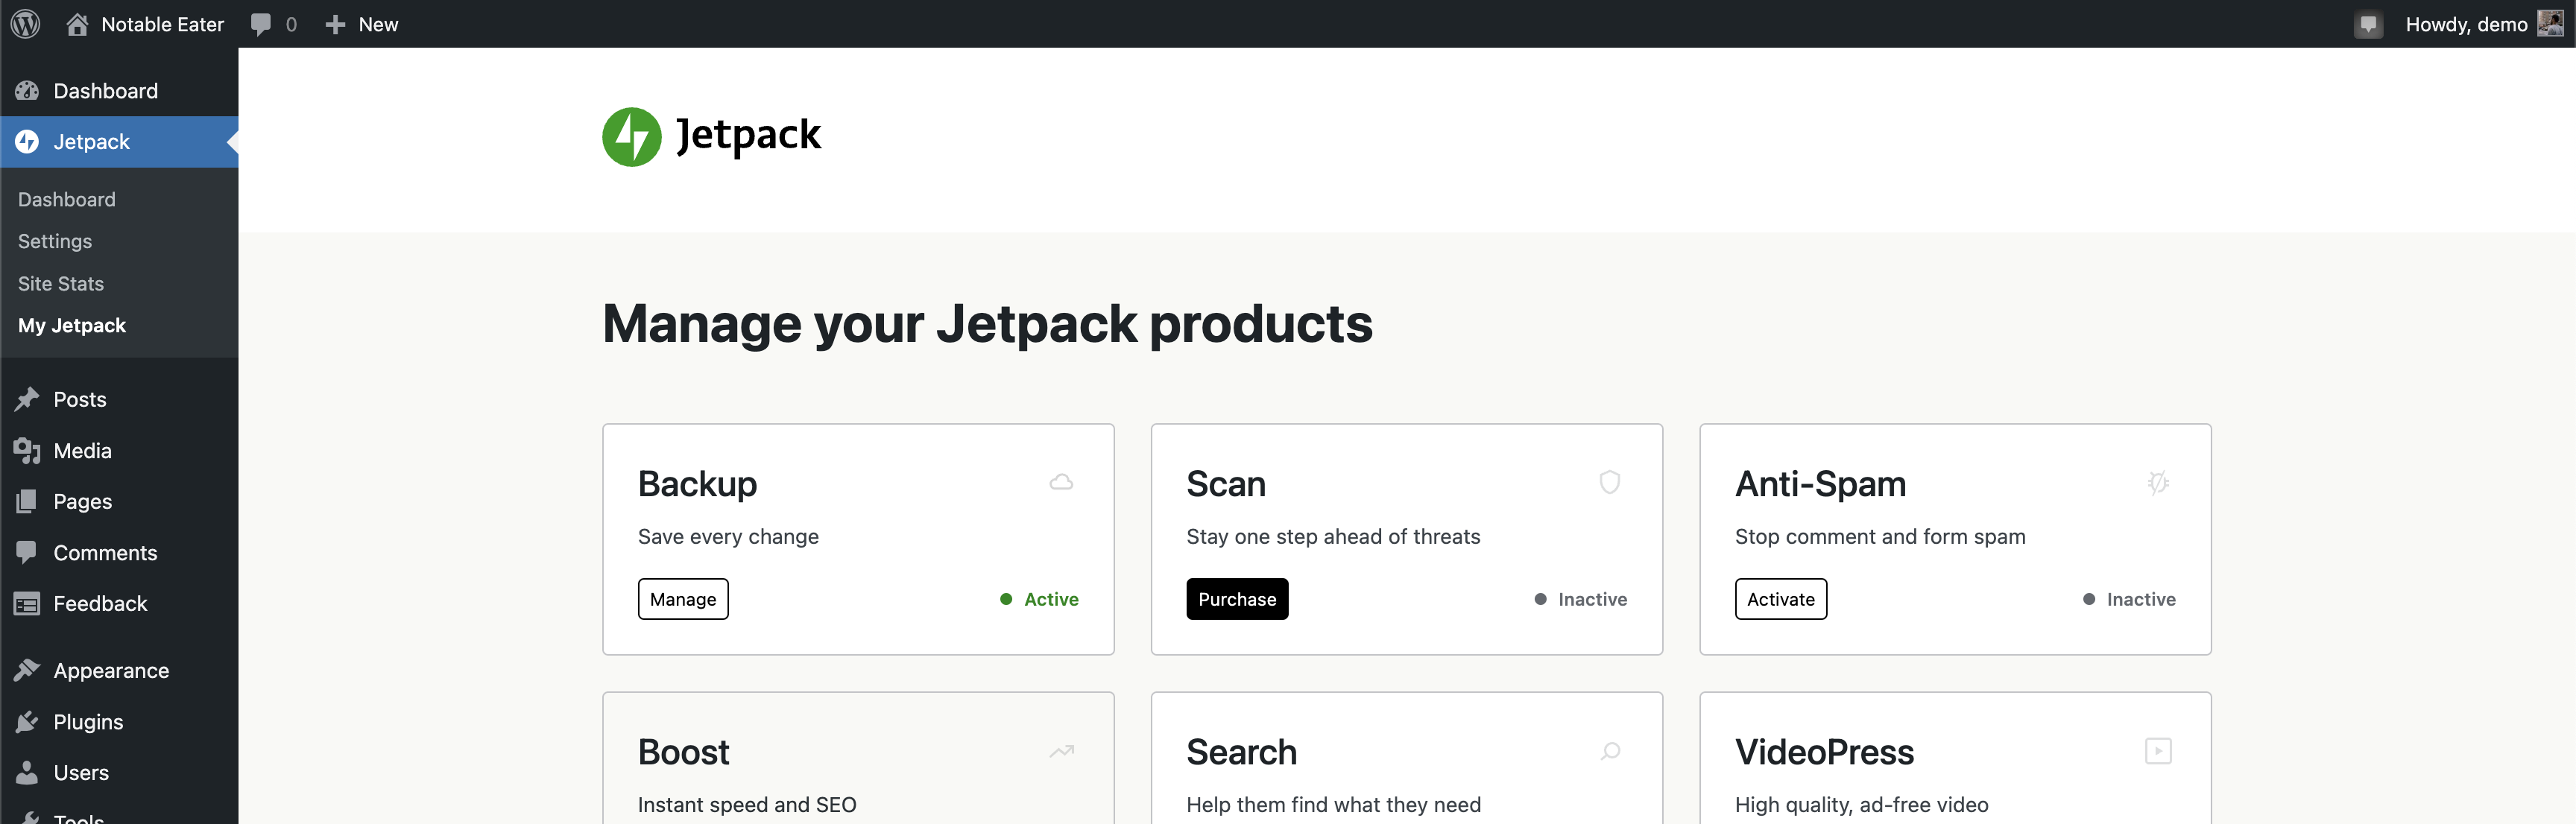Click 'Help them find what they need' text
The image size is (2576, 824).
pyautogui.click(x=1333, y=805)
